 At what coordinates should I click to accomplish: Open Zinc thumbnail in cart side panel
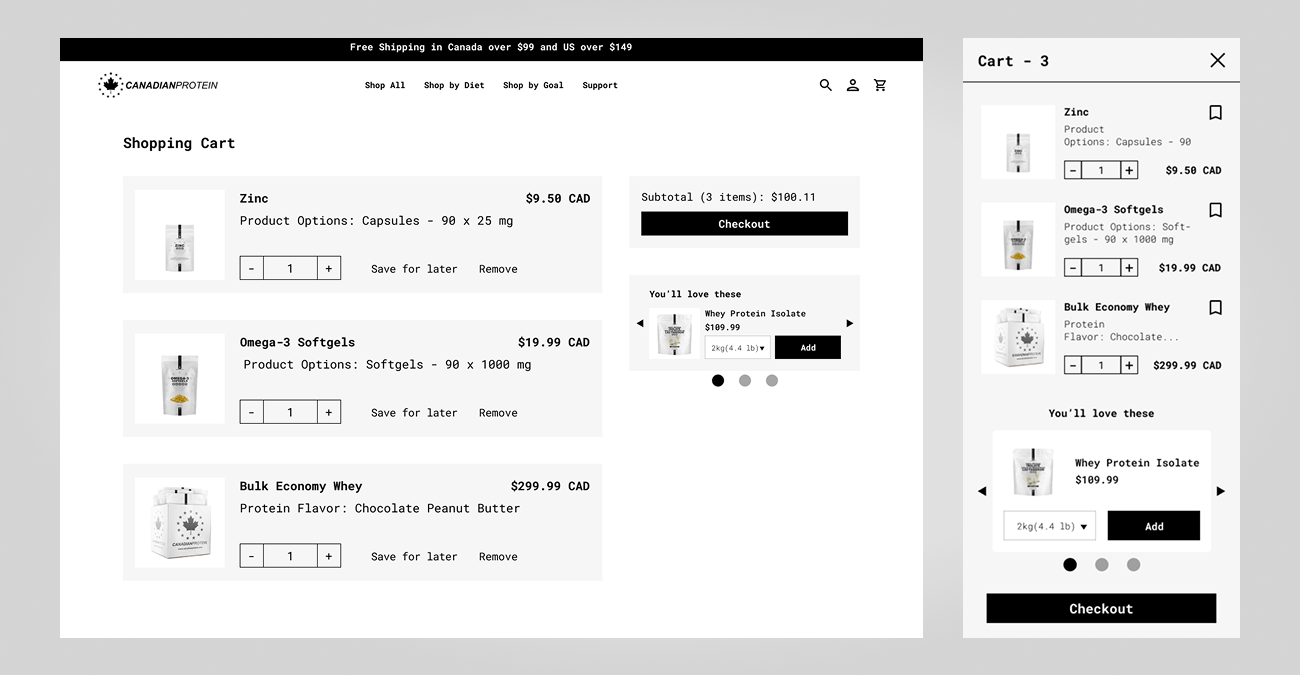pyautogui.click(x=1018, y=142)
